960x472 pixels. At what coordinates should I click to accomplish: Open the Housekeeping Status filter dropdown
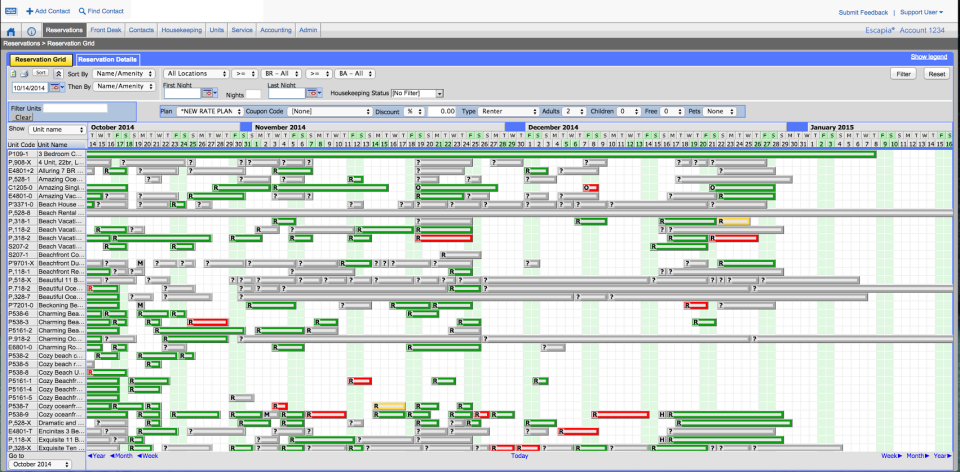coord(417,94)
